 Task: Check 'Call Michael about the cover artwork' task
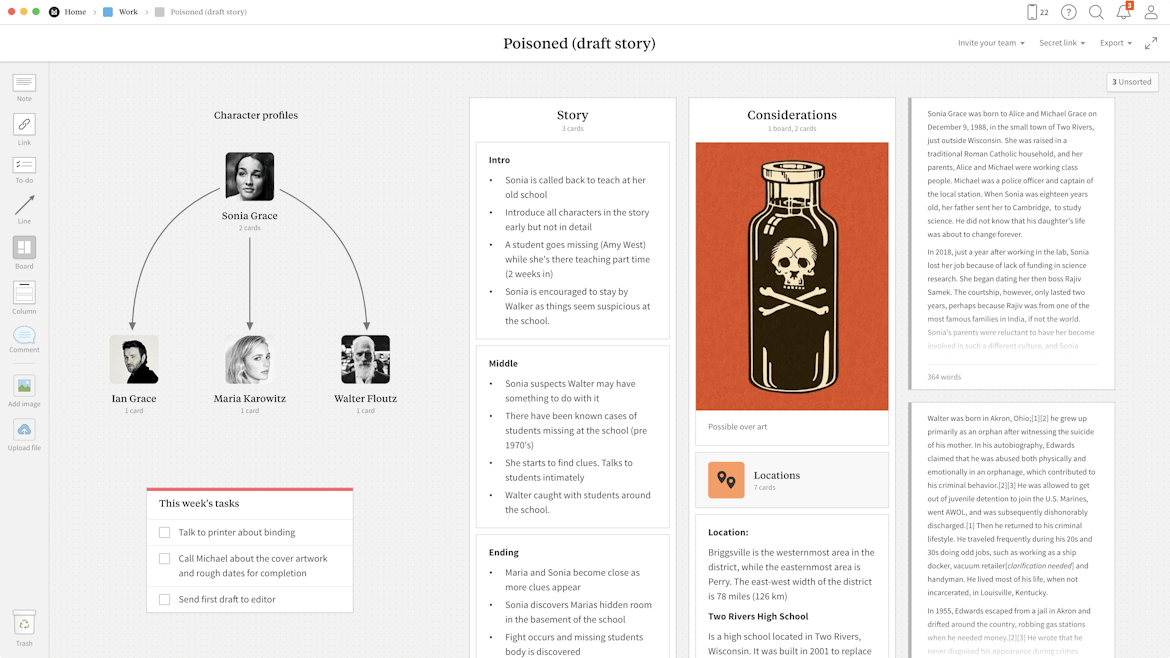(x=165, y=559)
